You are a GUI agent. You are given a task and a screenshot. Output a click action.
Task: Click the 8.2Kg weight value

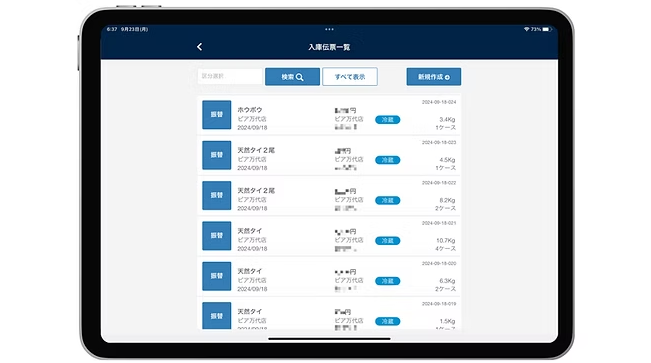(x=447, y=200)
